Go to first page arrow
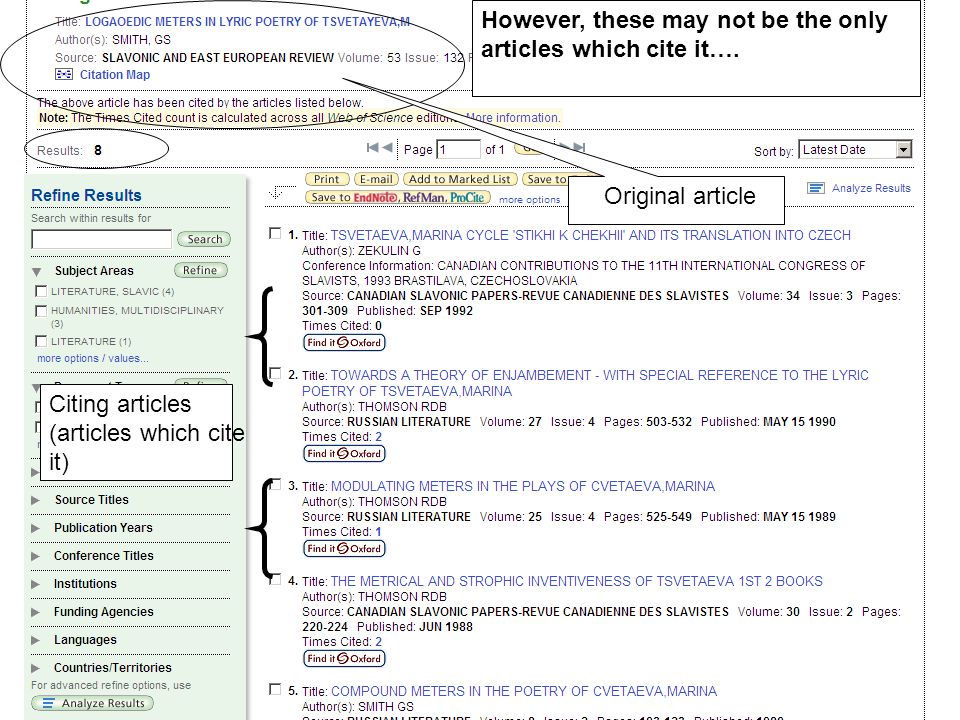Image resolution: width=960 pixels, height=720 pixels. 372,147
